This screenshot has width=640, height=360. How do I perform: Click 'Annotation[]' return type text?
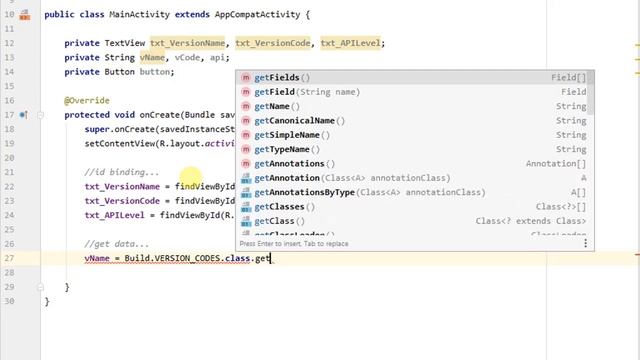pos(556,164)
